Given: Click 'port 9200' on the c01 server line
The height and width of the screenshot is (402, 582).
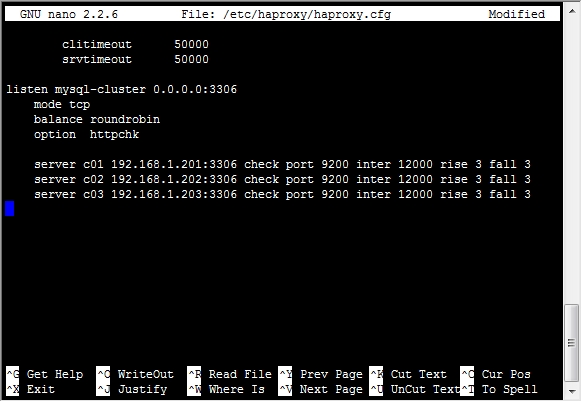Looking at the screenshot, I should click(x=317, y=164).
